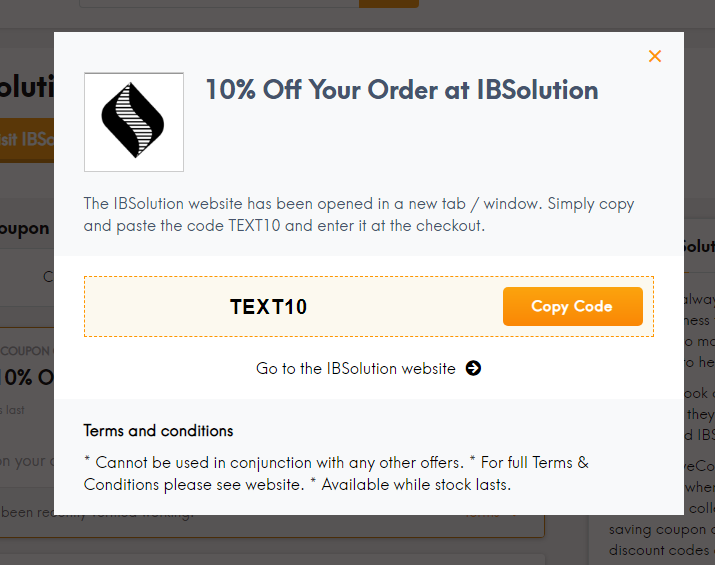715x565 pixels.
Task: Click the dimmed 'Visit IBSo' orange button behind popup
Action: (x=27, y=140)
